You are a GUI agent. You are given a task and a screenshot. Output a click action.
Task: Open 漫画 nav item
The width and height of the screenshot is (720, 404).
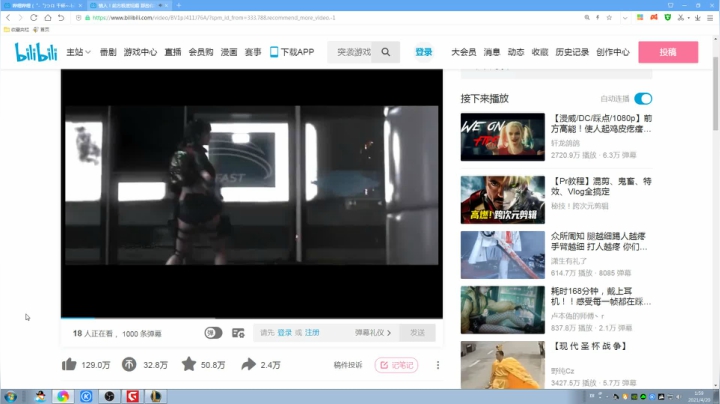[x=229, y=52]
